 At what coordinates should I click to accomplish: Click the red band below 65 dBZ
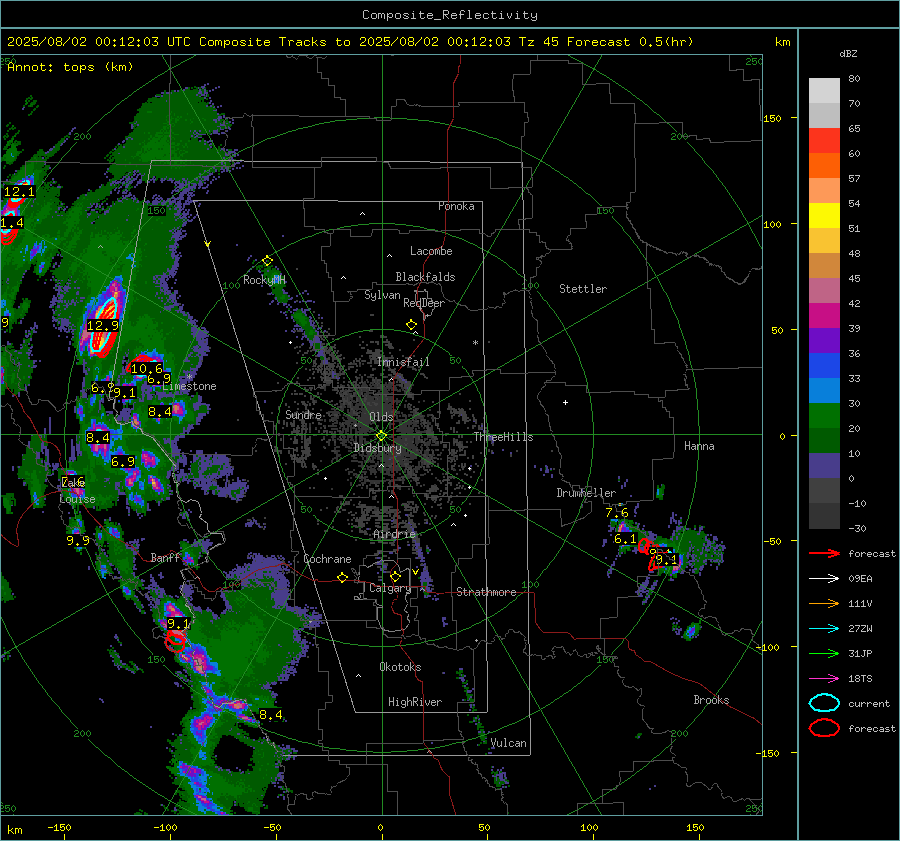coord(824,140)
